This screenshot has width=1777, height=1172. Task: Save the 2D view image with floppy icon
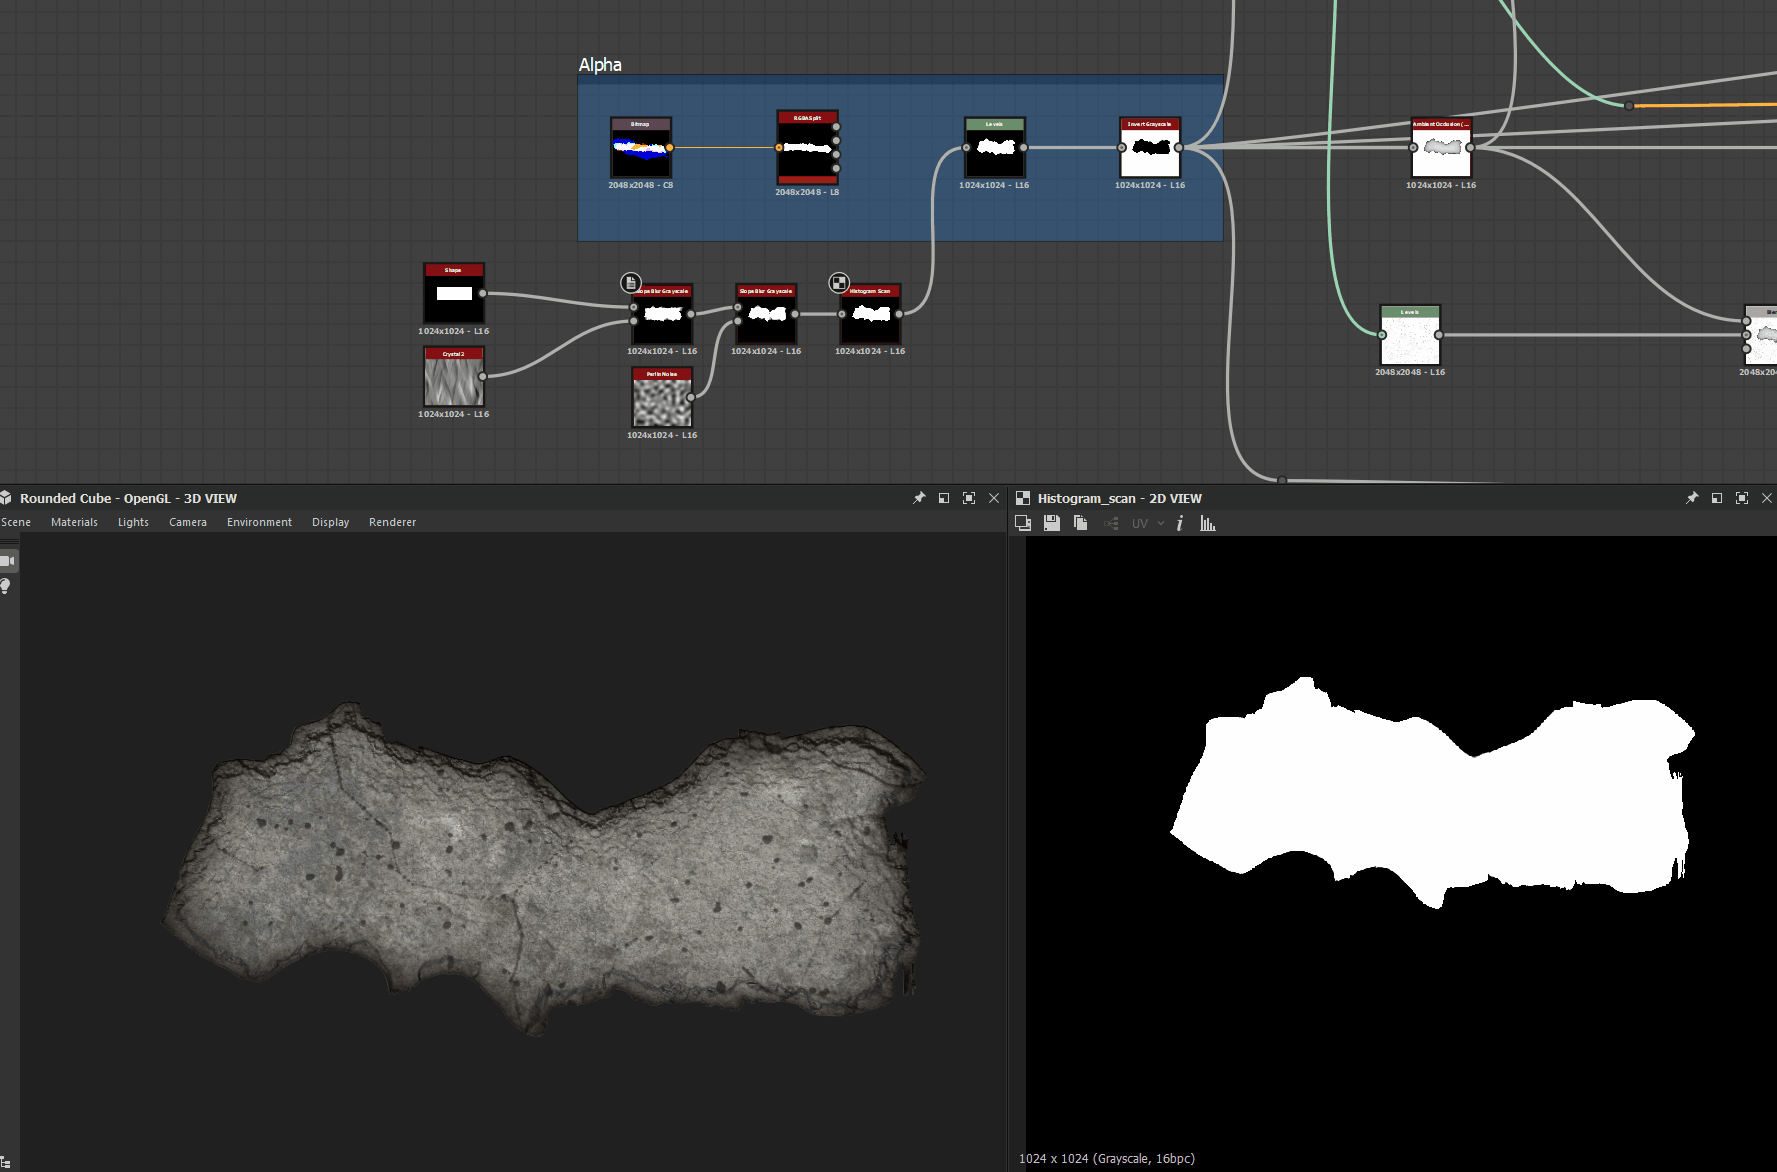(x=1051, y=523)
